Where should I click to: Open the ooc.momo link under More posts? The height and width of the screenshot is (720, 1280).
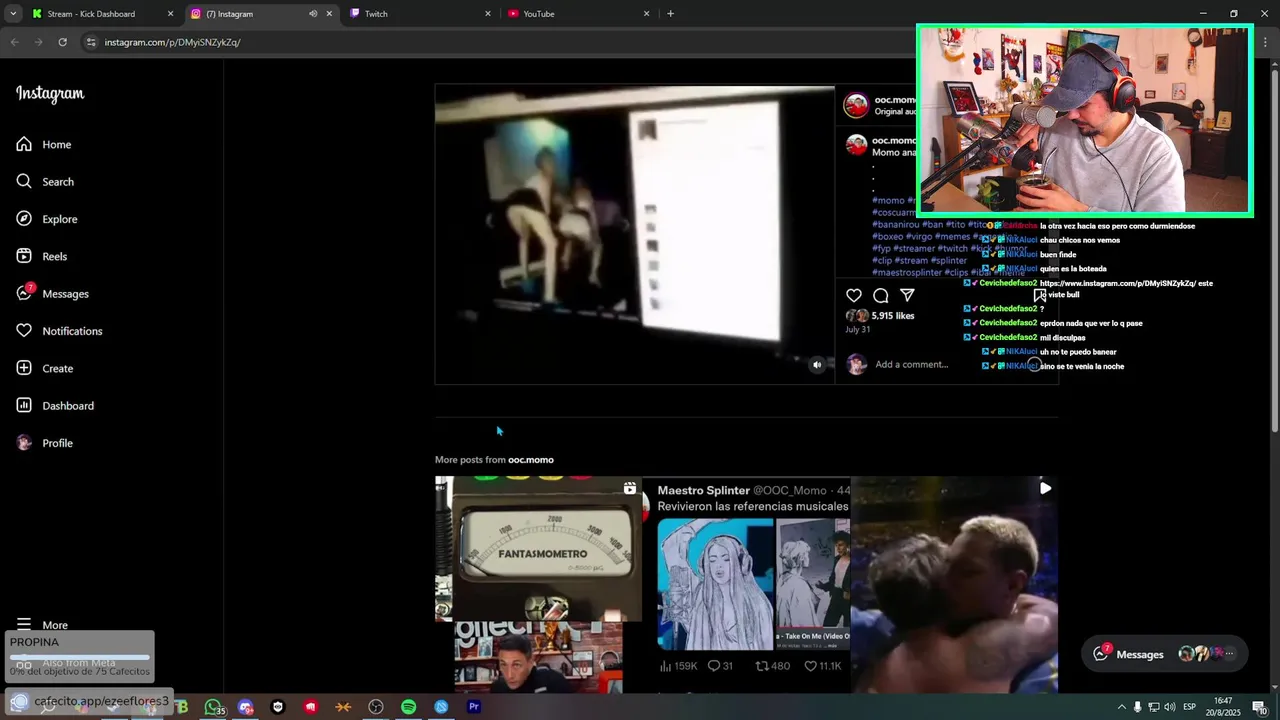point(531,460)
